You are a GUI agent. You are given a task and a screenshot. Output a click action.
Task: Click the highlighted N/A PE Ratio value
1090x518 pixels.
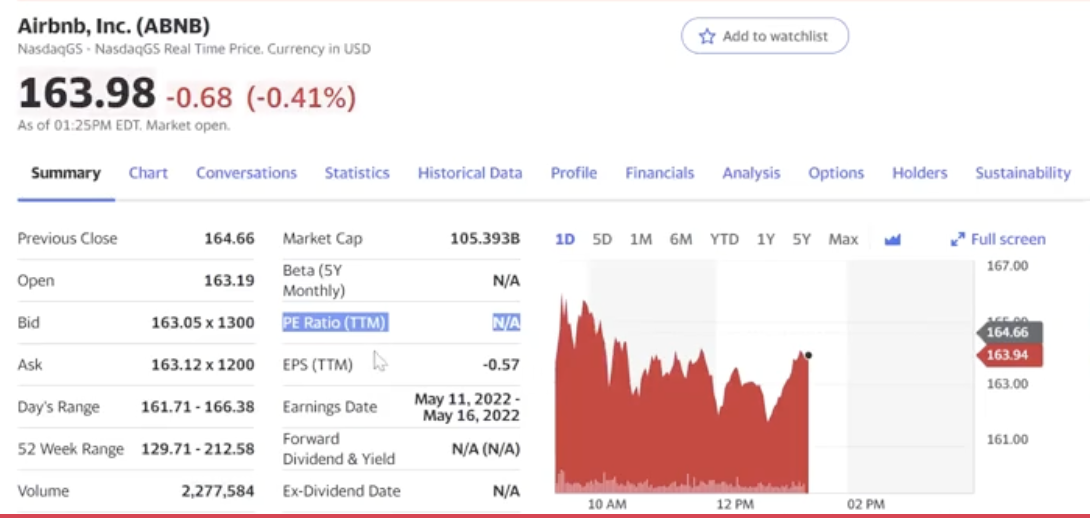506,323
